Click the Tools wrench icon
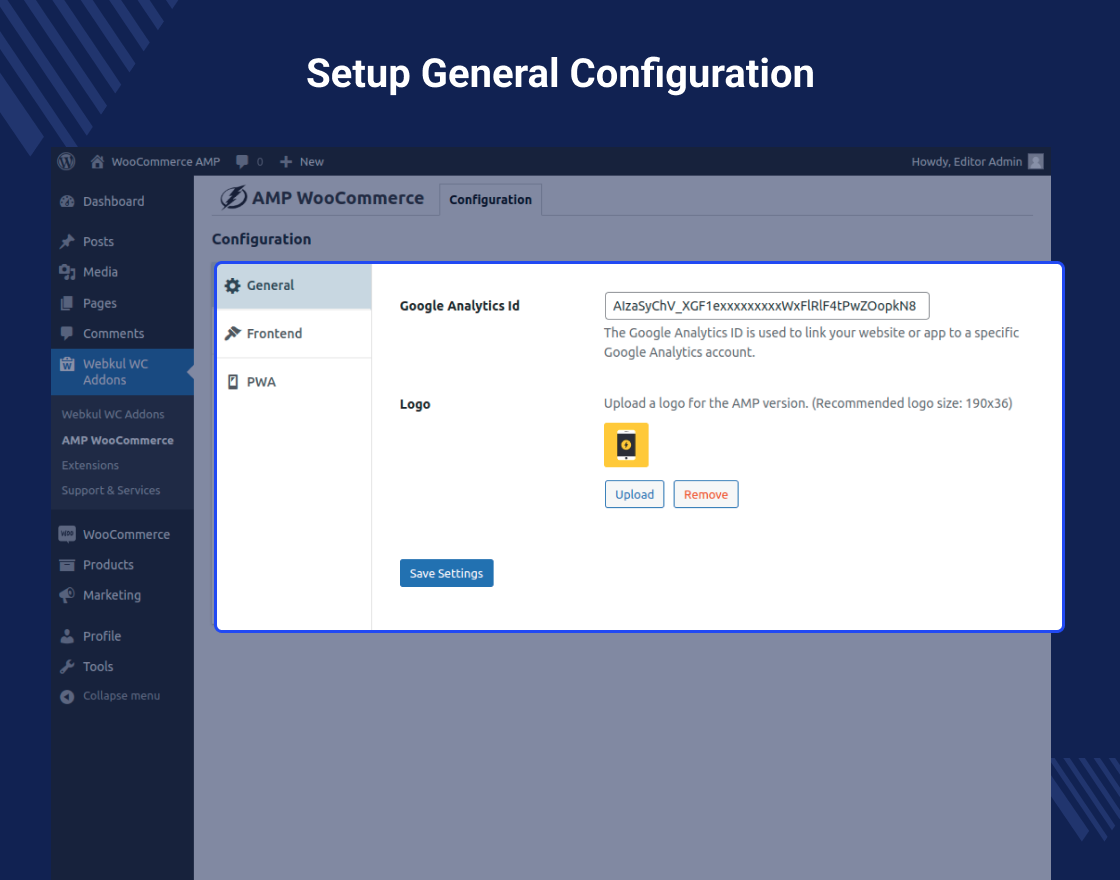The image size is (1120, 880). (67, 667)
